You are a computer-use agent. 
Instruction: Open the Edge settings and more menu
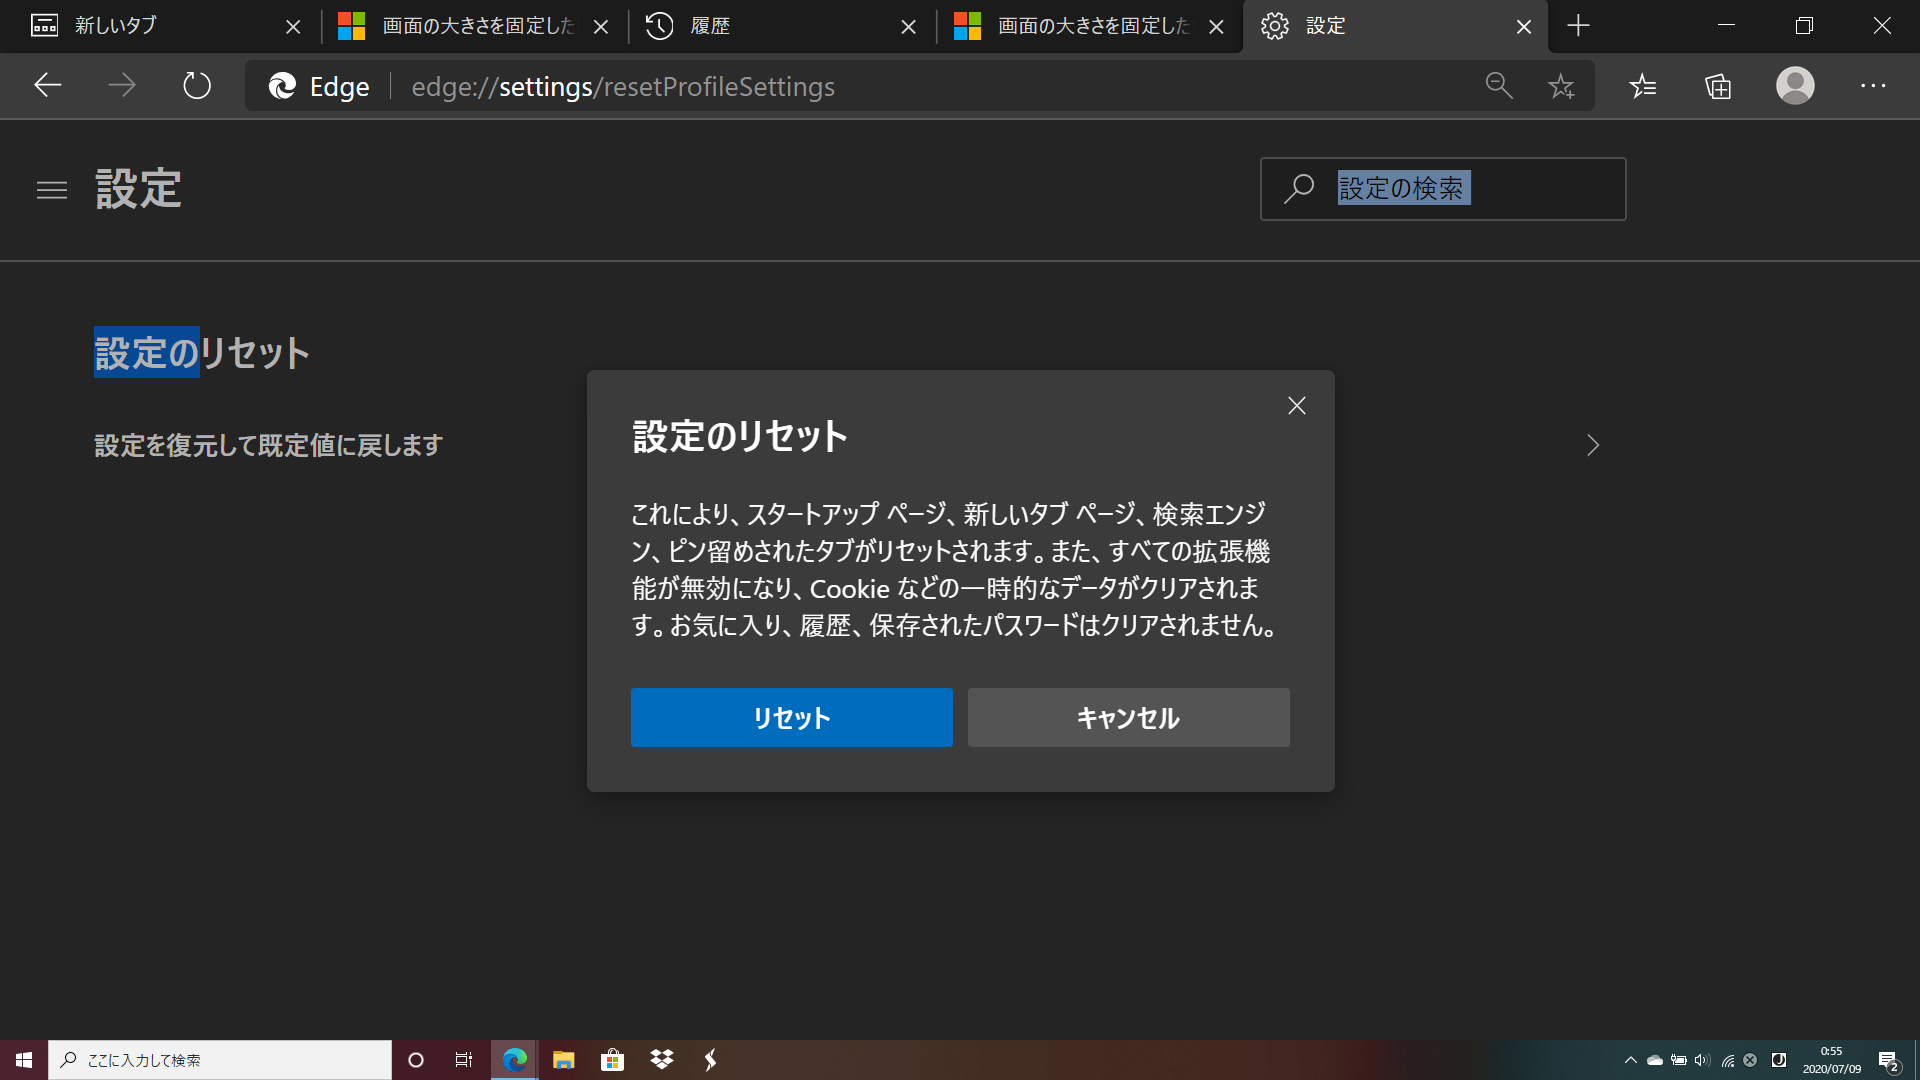pyautogui.click(x=1873, y=87)
